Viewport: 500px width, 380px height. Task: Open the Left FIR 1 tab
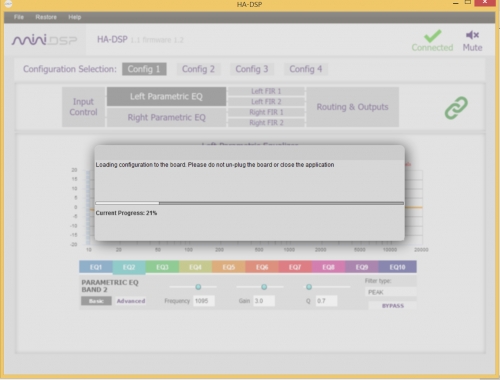(266, 91)
